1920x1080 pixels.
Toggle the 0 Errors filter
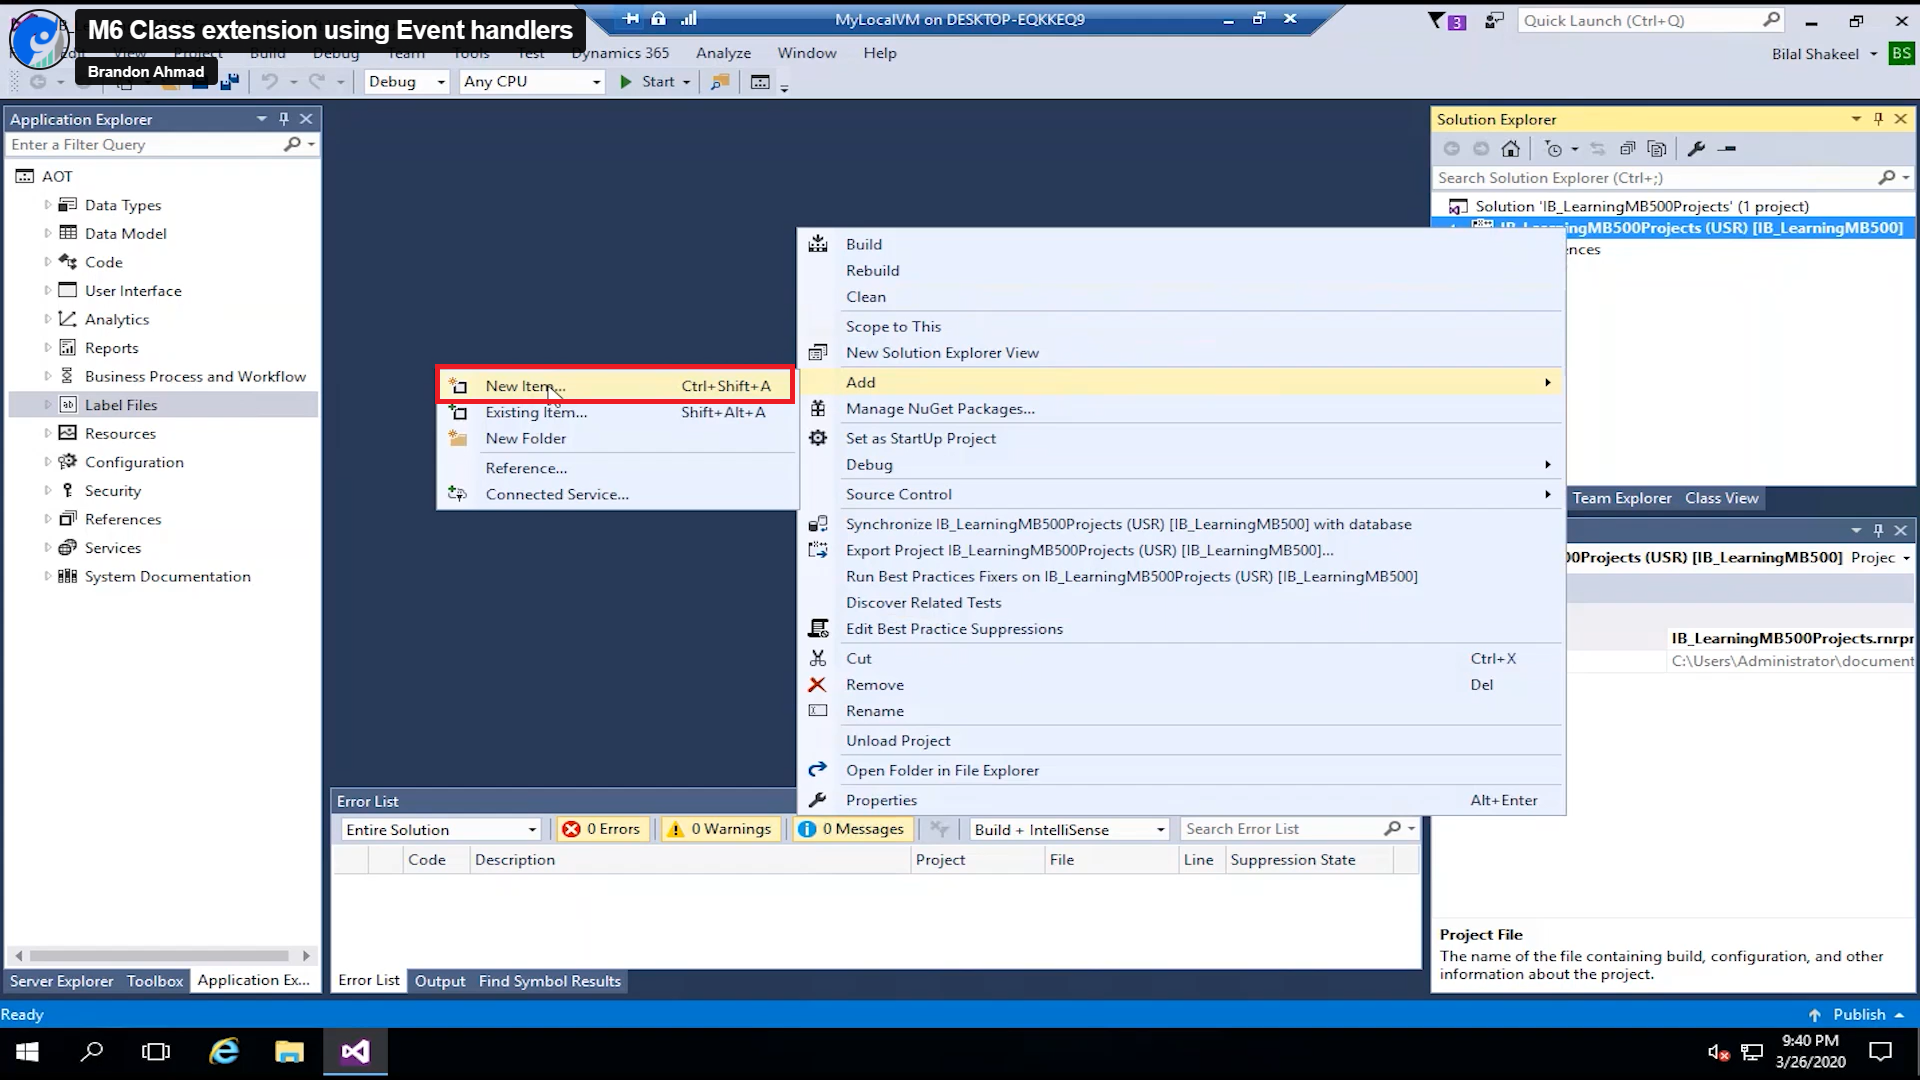(x=602, y=829)
